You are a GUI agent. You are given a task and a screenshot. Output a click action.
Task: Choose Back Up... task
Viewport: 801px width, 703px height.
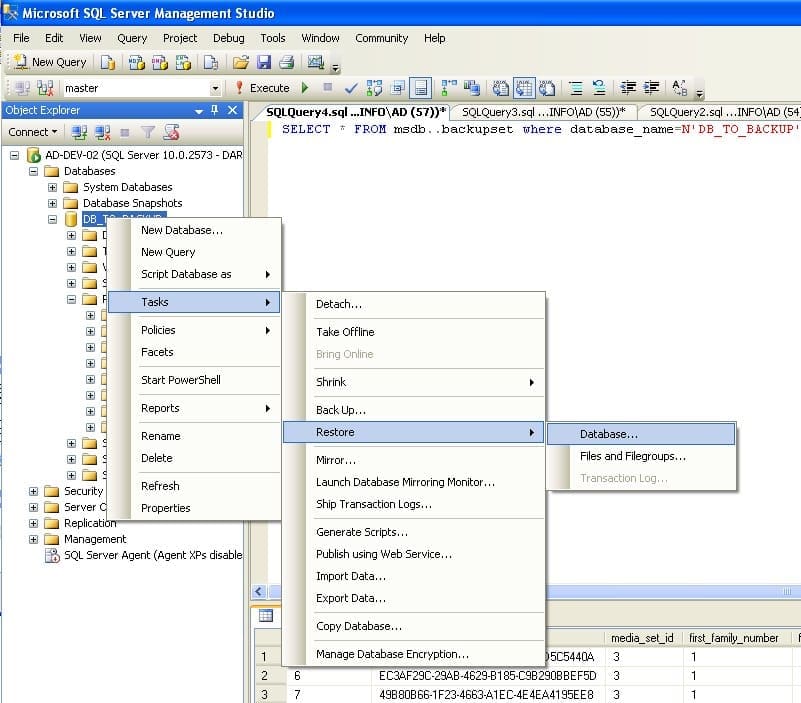coord(414,410)
